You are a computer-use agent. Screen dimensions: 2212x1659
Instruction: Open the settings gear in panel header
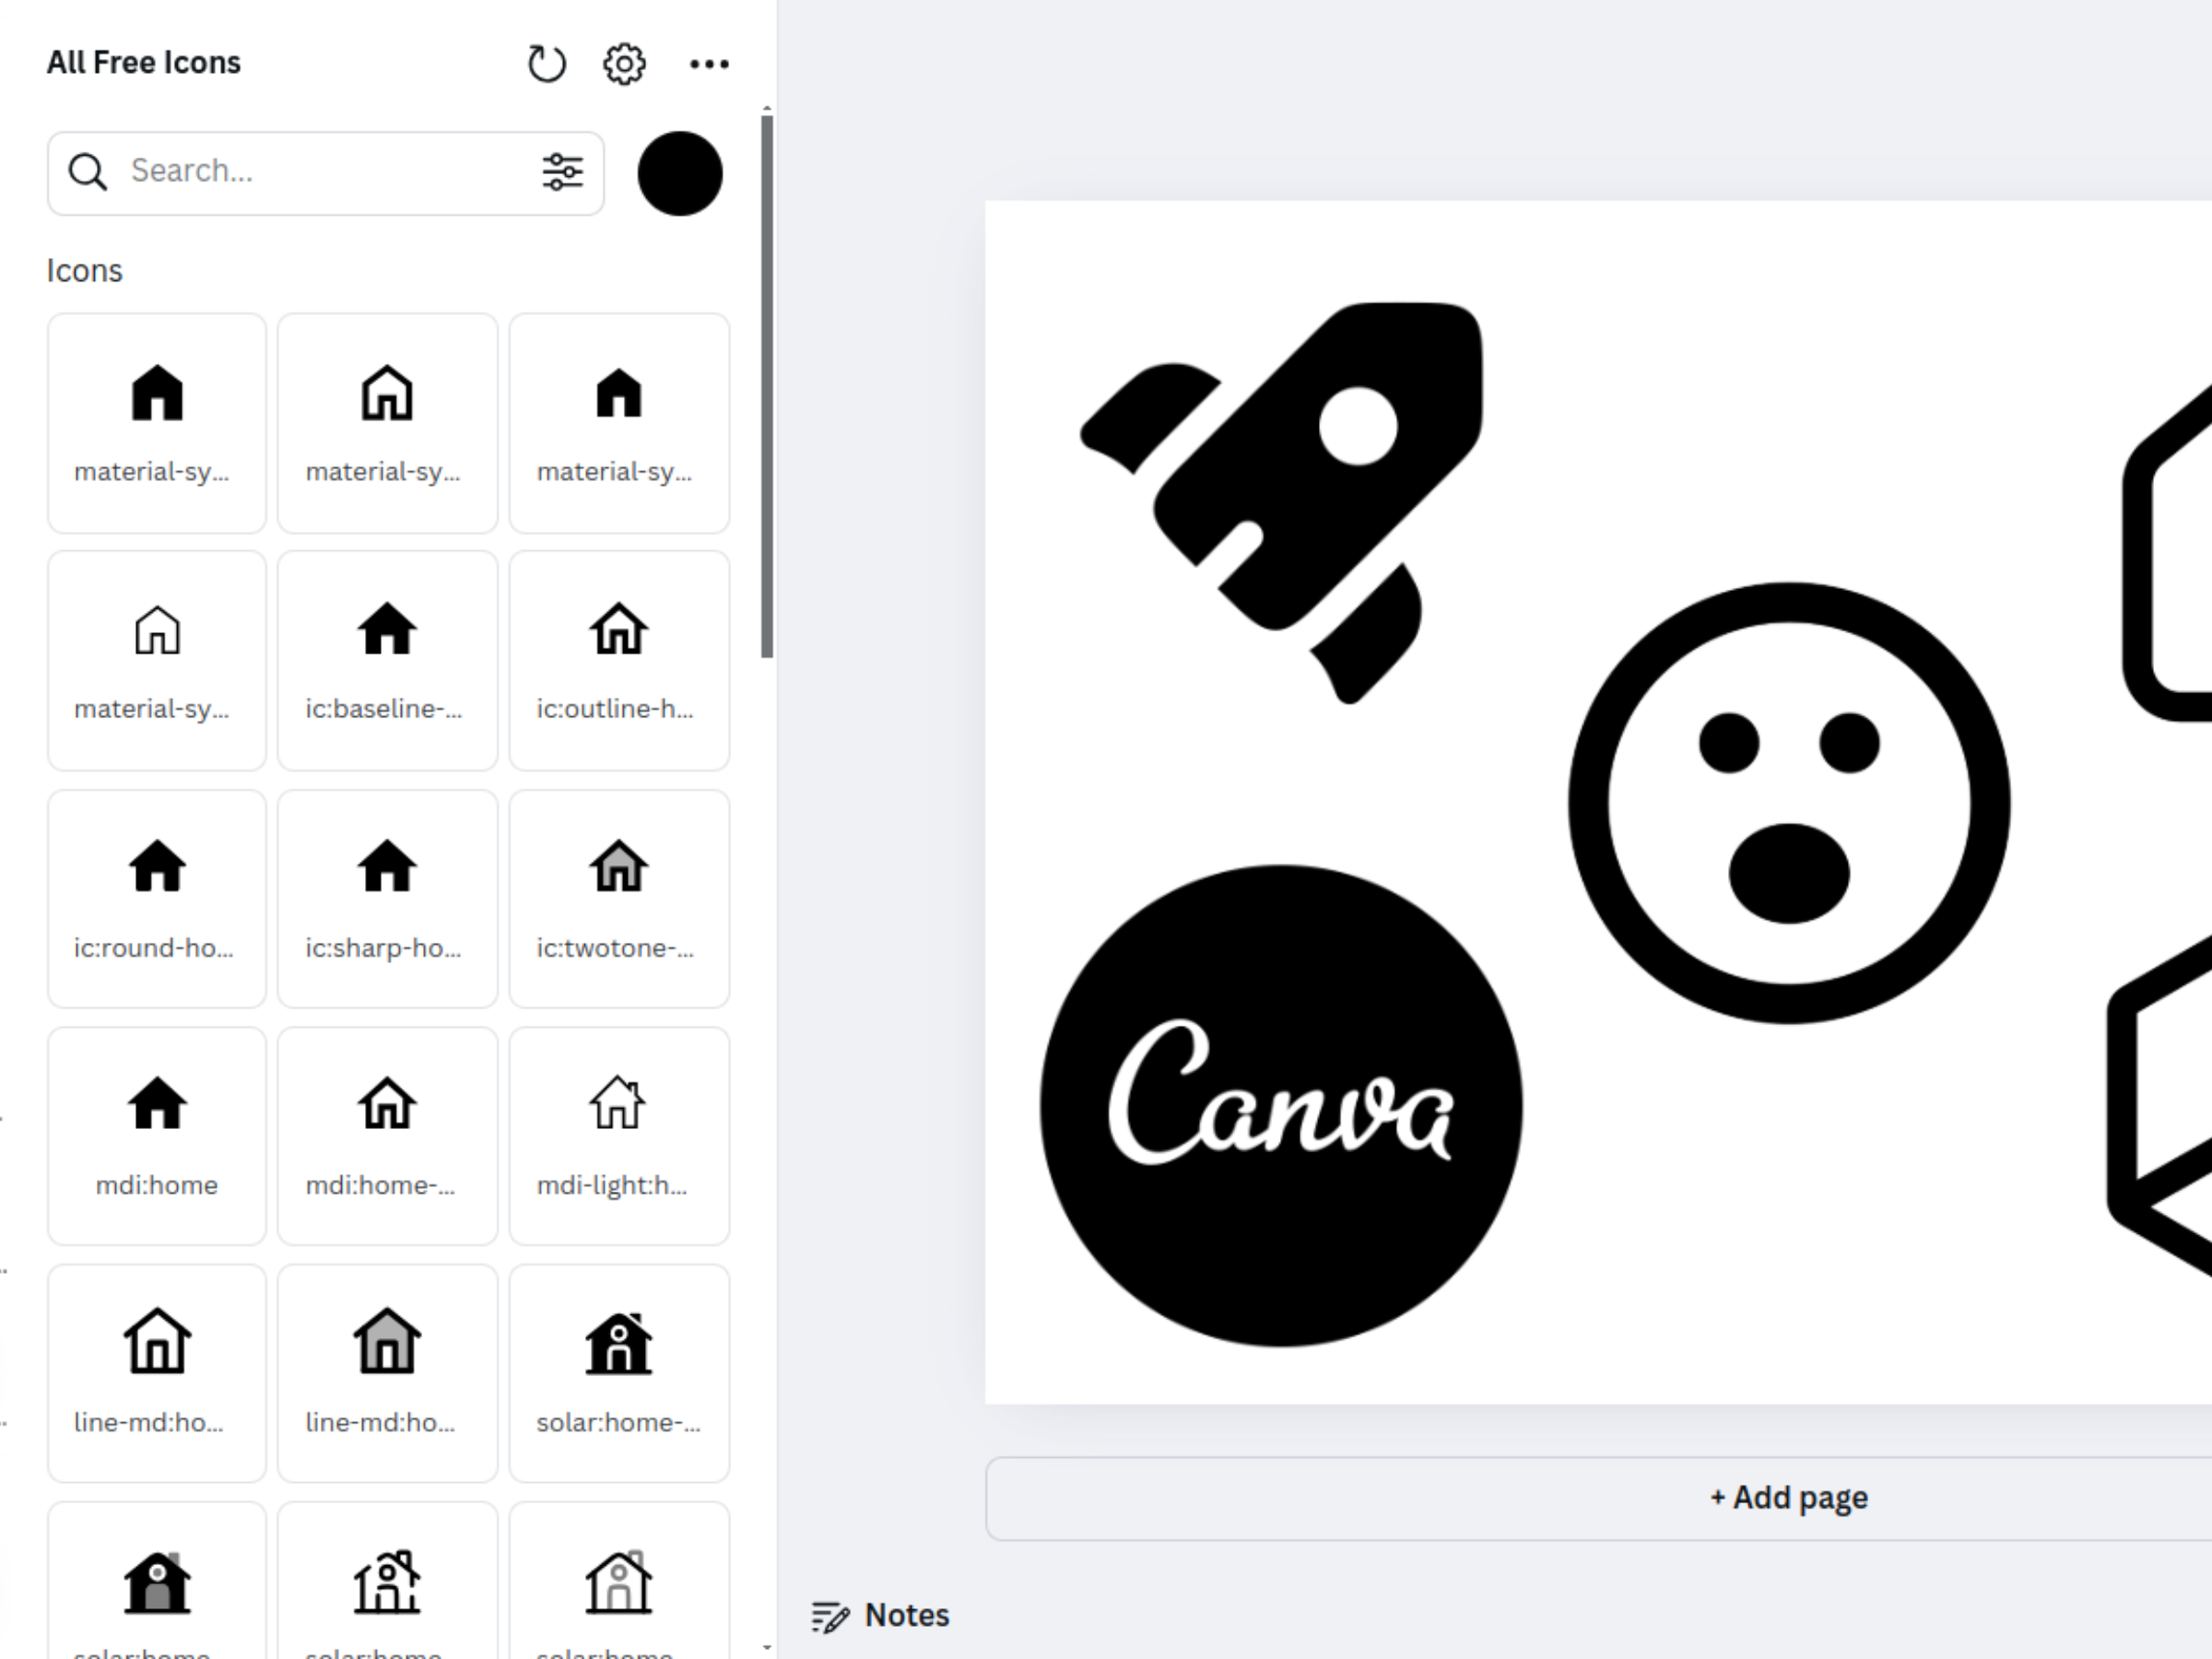[625, 64]
